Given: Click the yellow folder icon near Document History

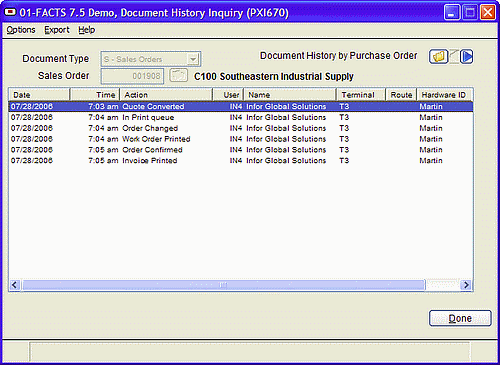Looking at the screenshot, I should (438, 56).
